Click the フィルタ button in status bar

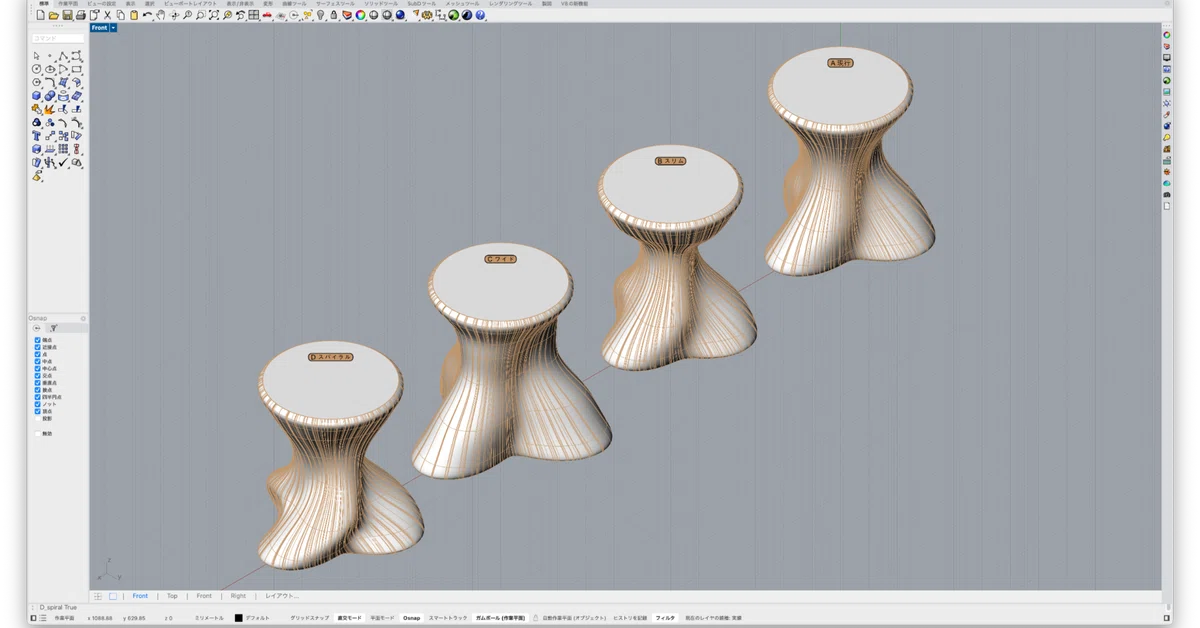coord(665,618)
